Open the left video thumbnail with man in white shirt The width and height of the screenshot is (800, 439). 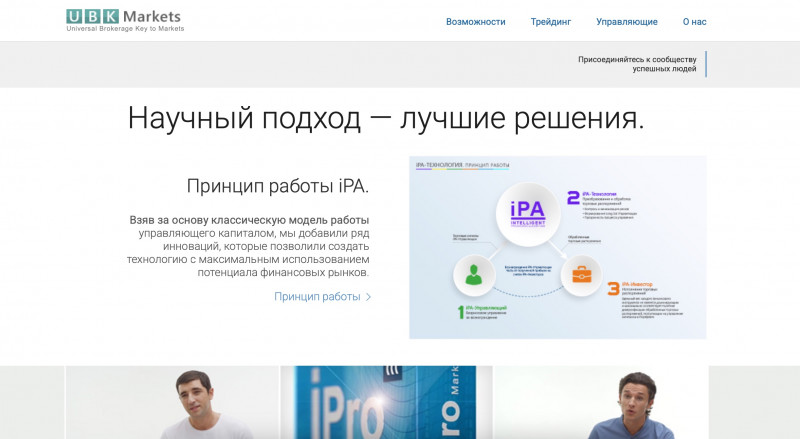[172, 402]
